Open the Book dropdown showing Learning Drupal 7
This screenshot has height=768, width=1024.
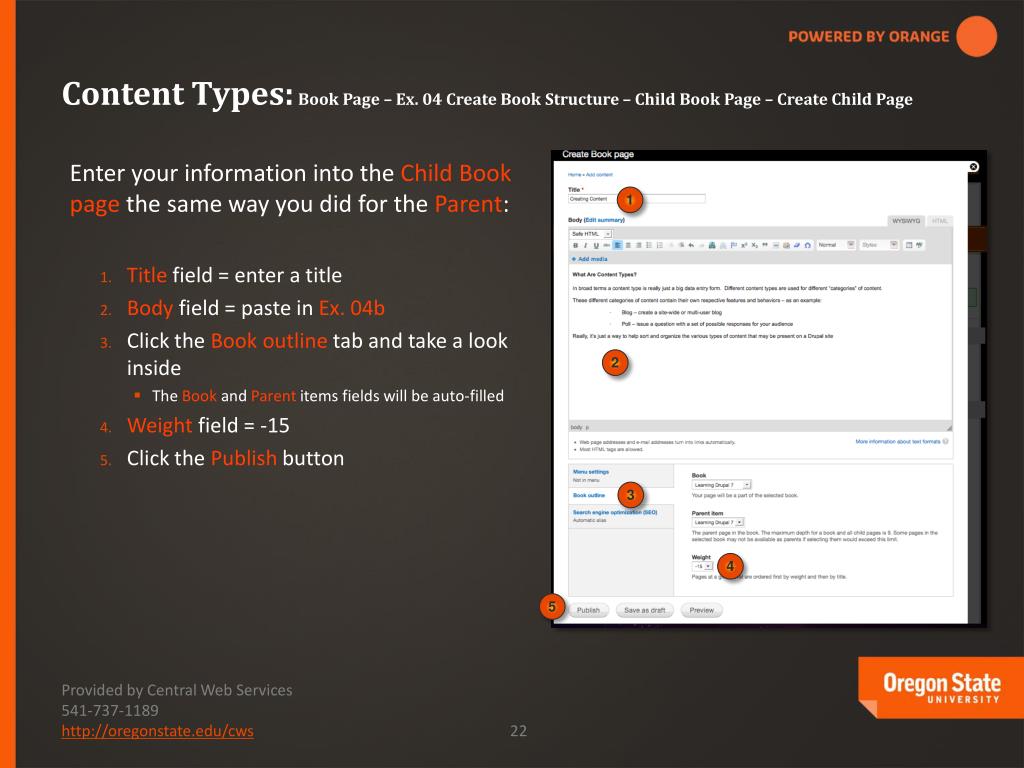click(721, 485)
